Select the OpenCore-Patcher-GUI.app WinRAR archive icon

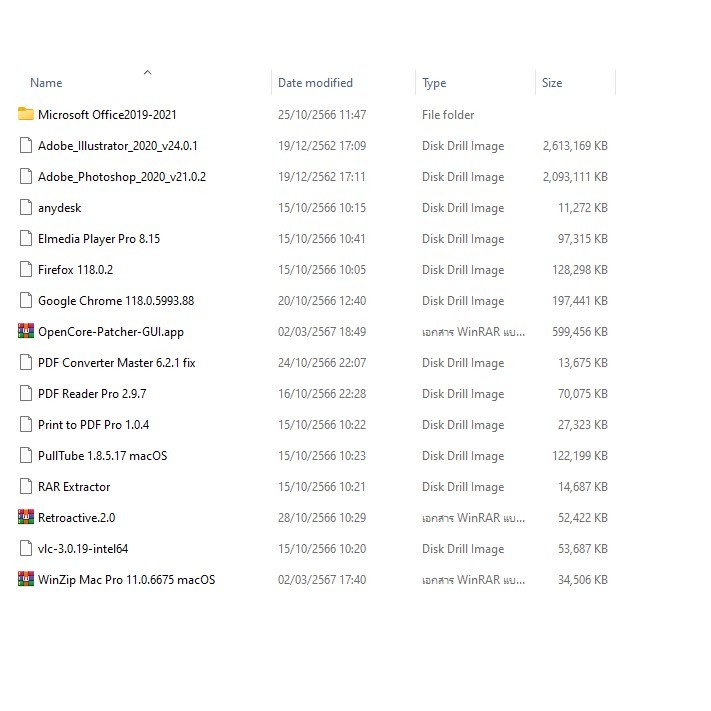click(x=26, y=331)
